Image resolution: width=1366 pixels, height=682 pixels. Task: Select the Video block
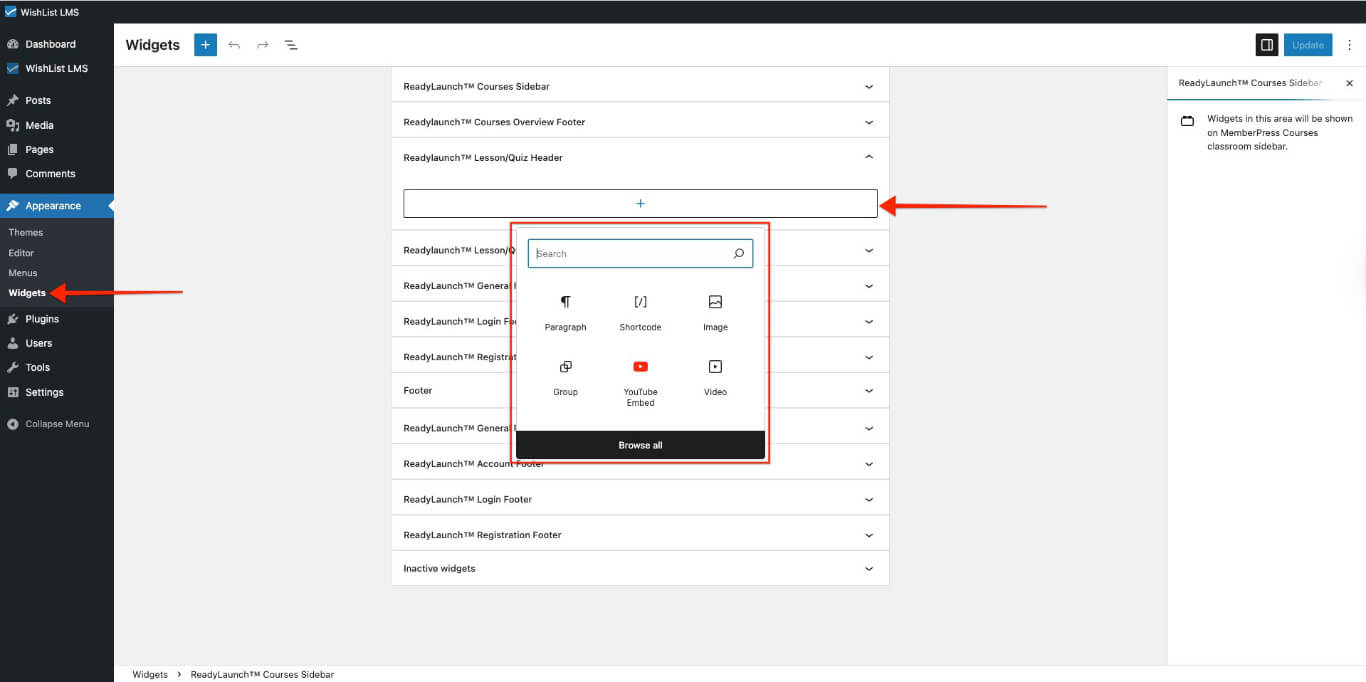(715, 376)
